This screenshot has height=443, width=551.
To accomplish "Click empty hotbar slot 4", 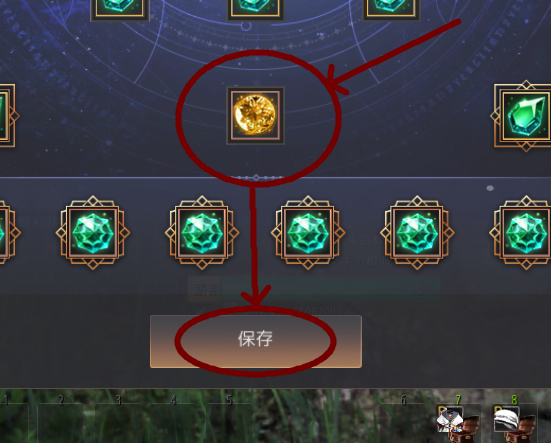I will click(x=172, y=423).
